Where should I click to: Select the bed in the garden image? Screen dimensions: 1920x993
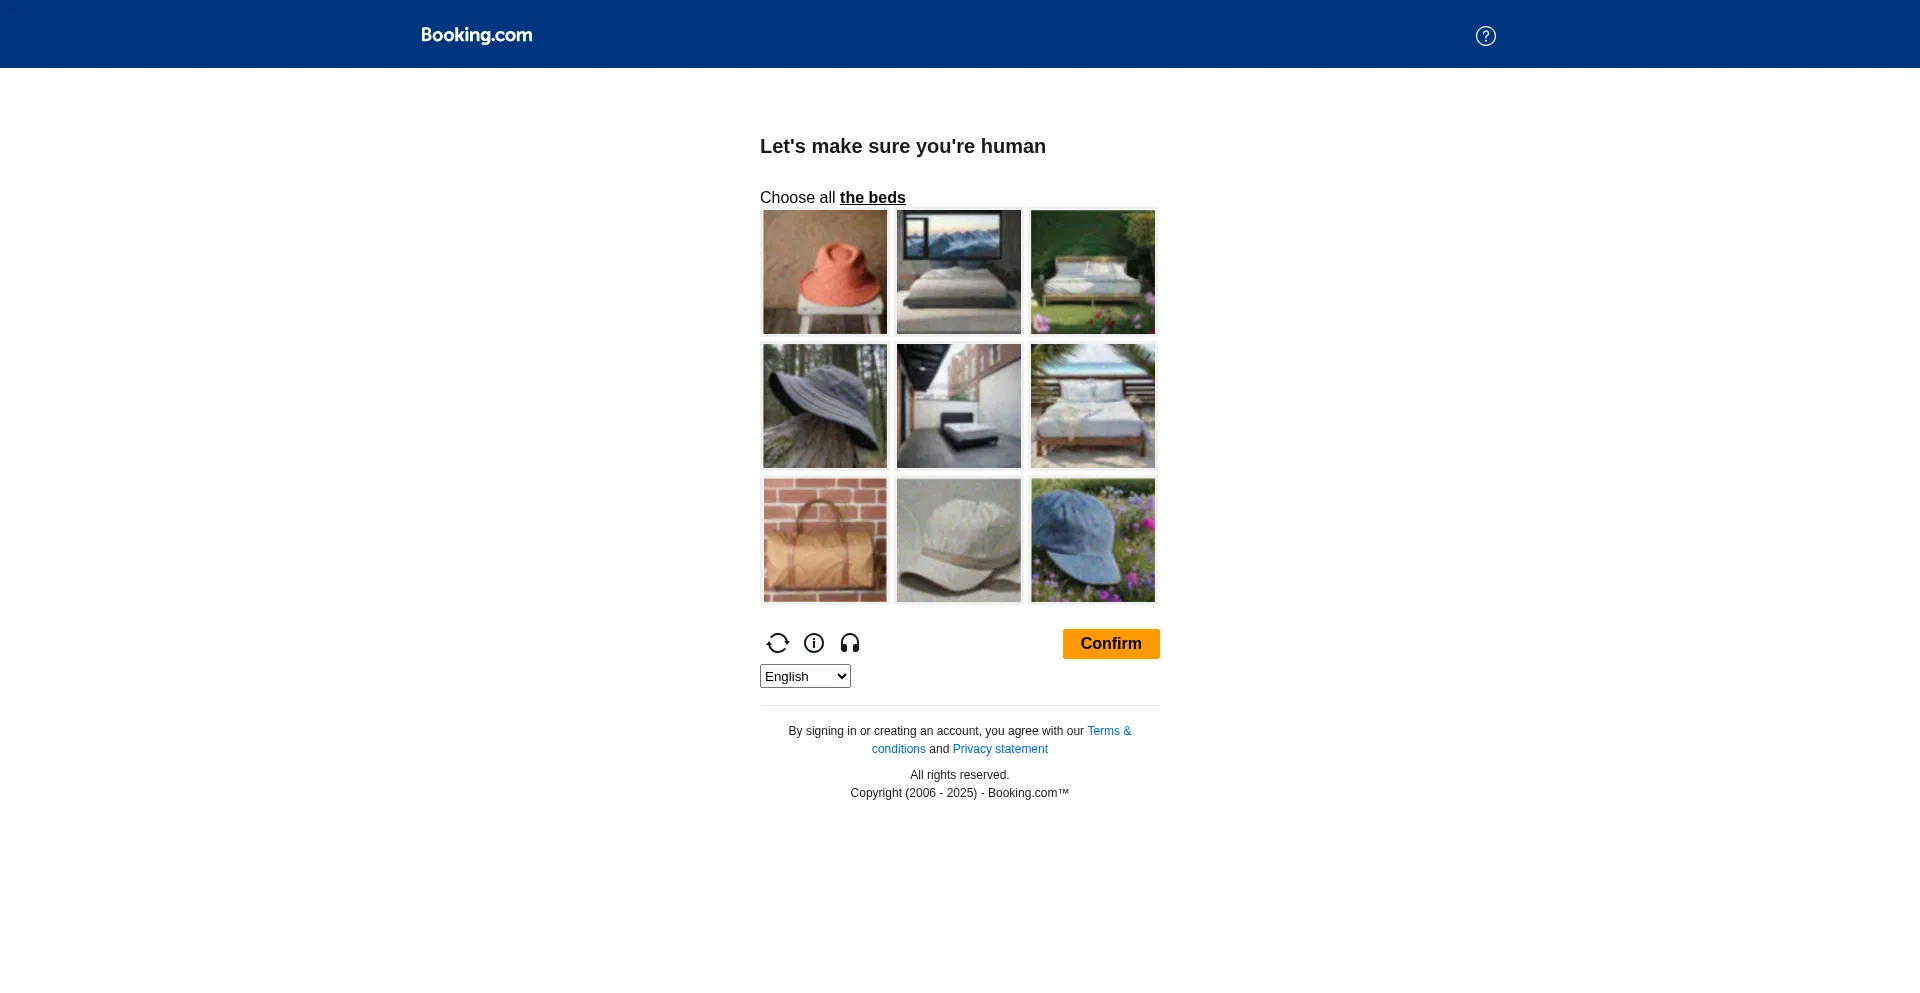click(x=1093, y=272)
